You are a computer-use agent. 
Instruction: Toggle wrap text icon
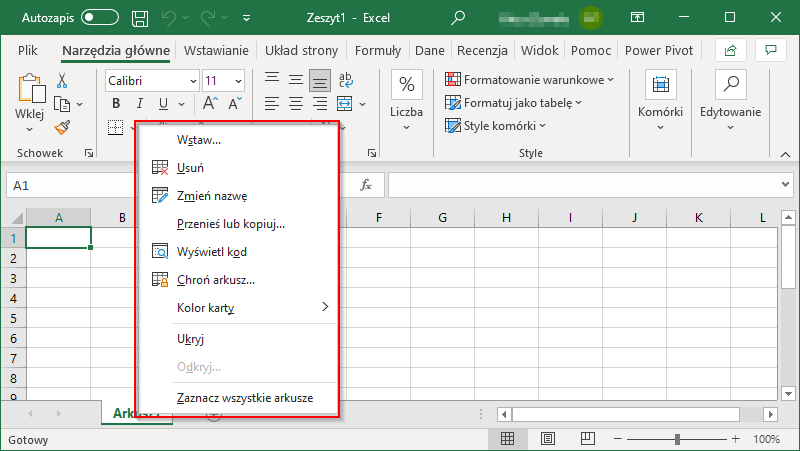(345, 80)
